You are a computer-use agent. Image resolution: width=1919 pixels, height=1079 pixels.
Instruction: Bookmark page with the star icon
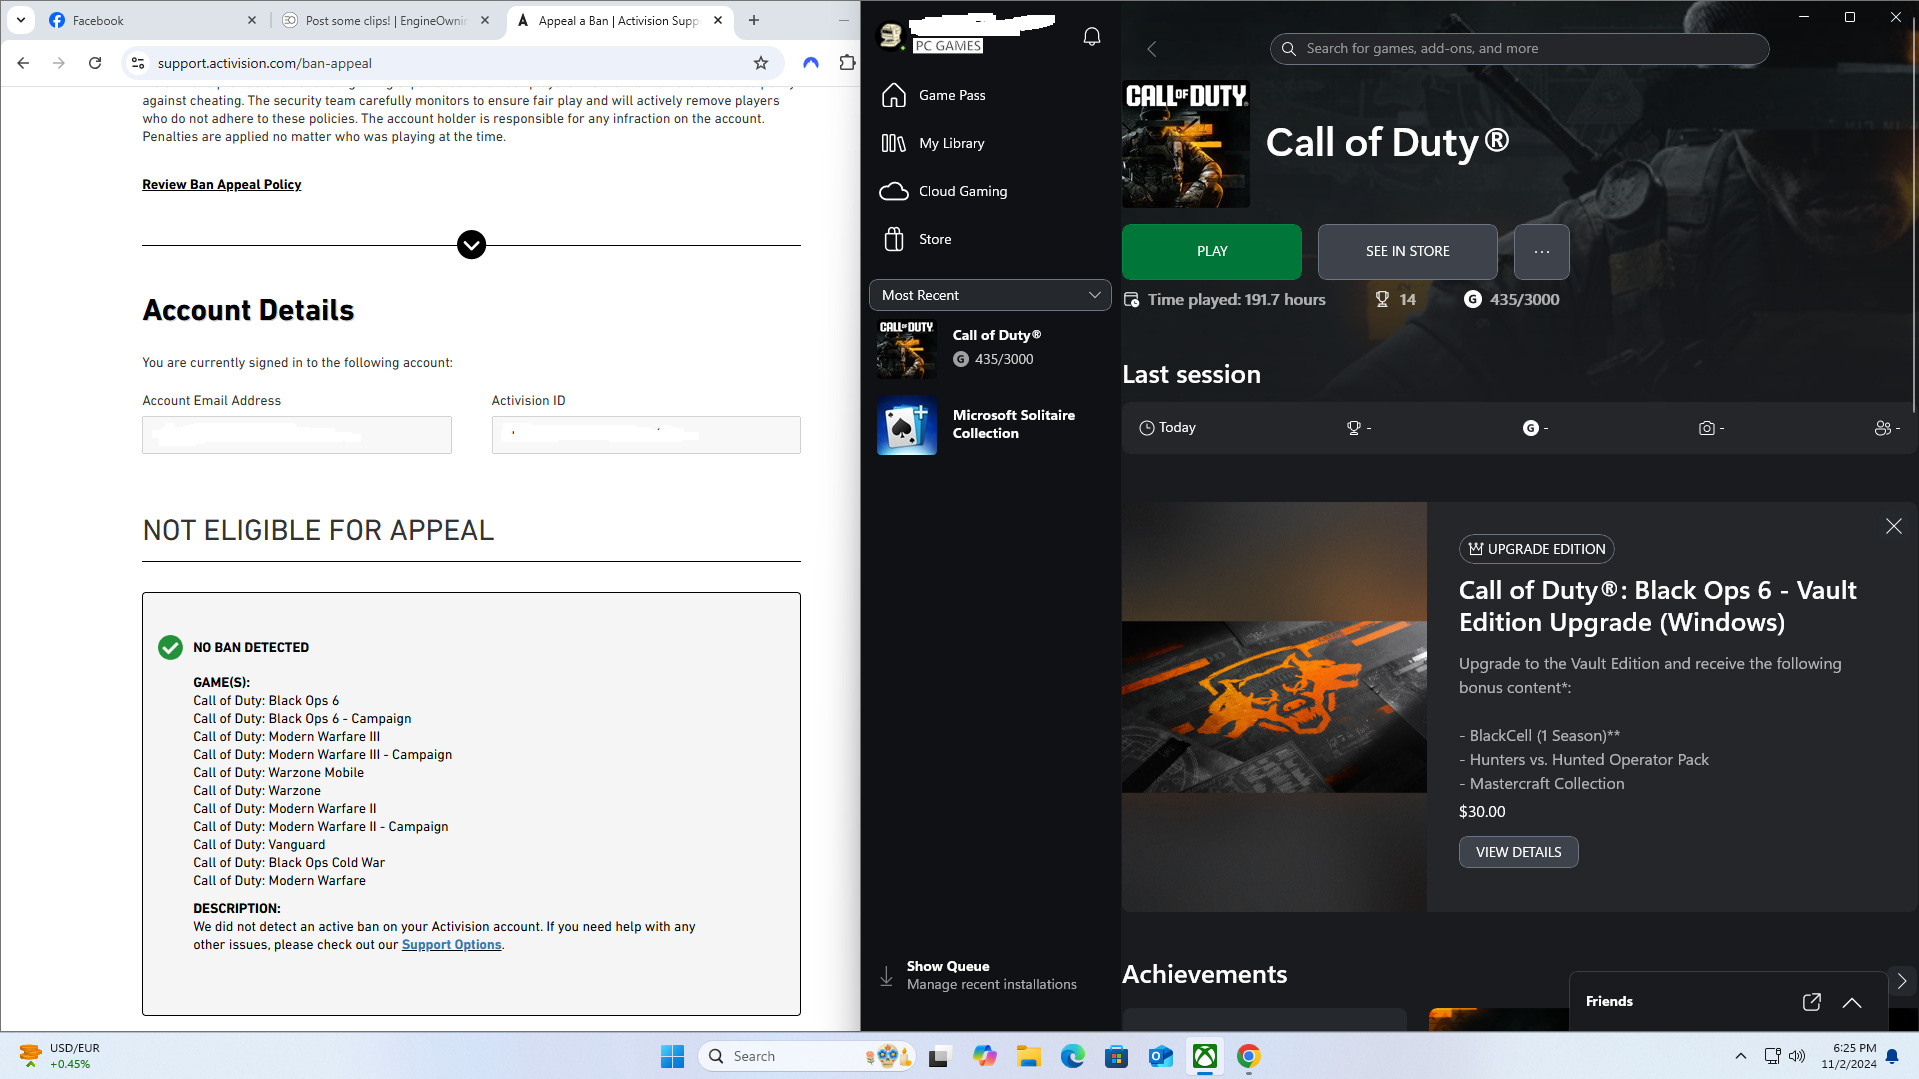point(761,63)
